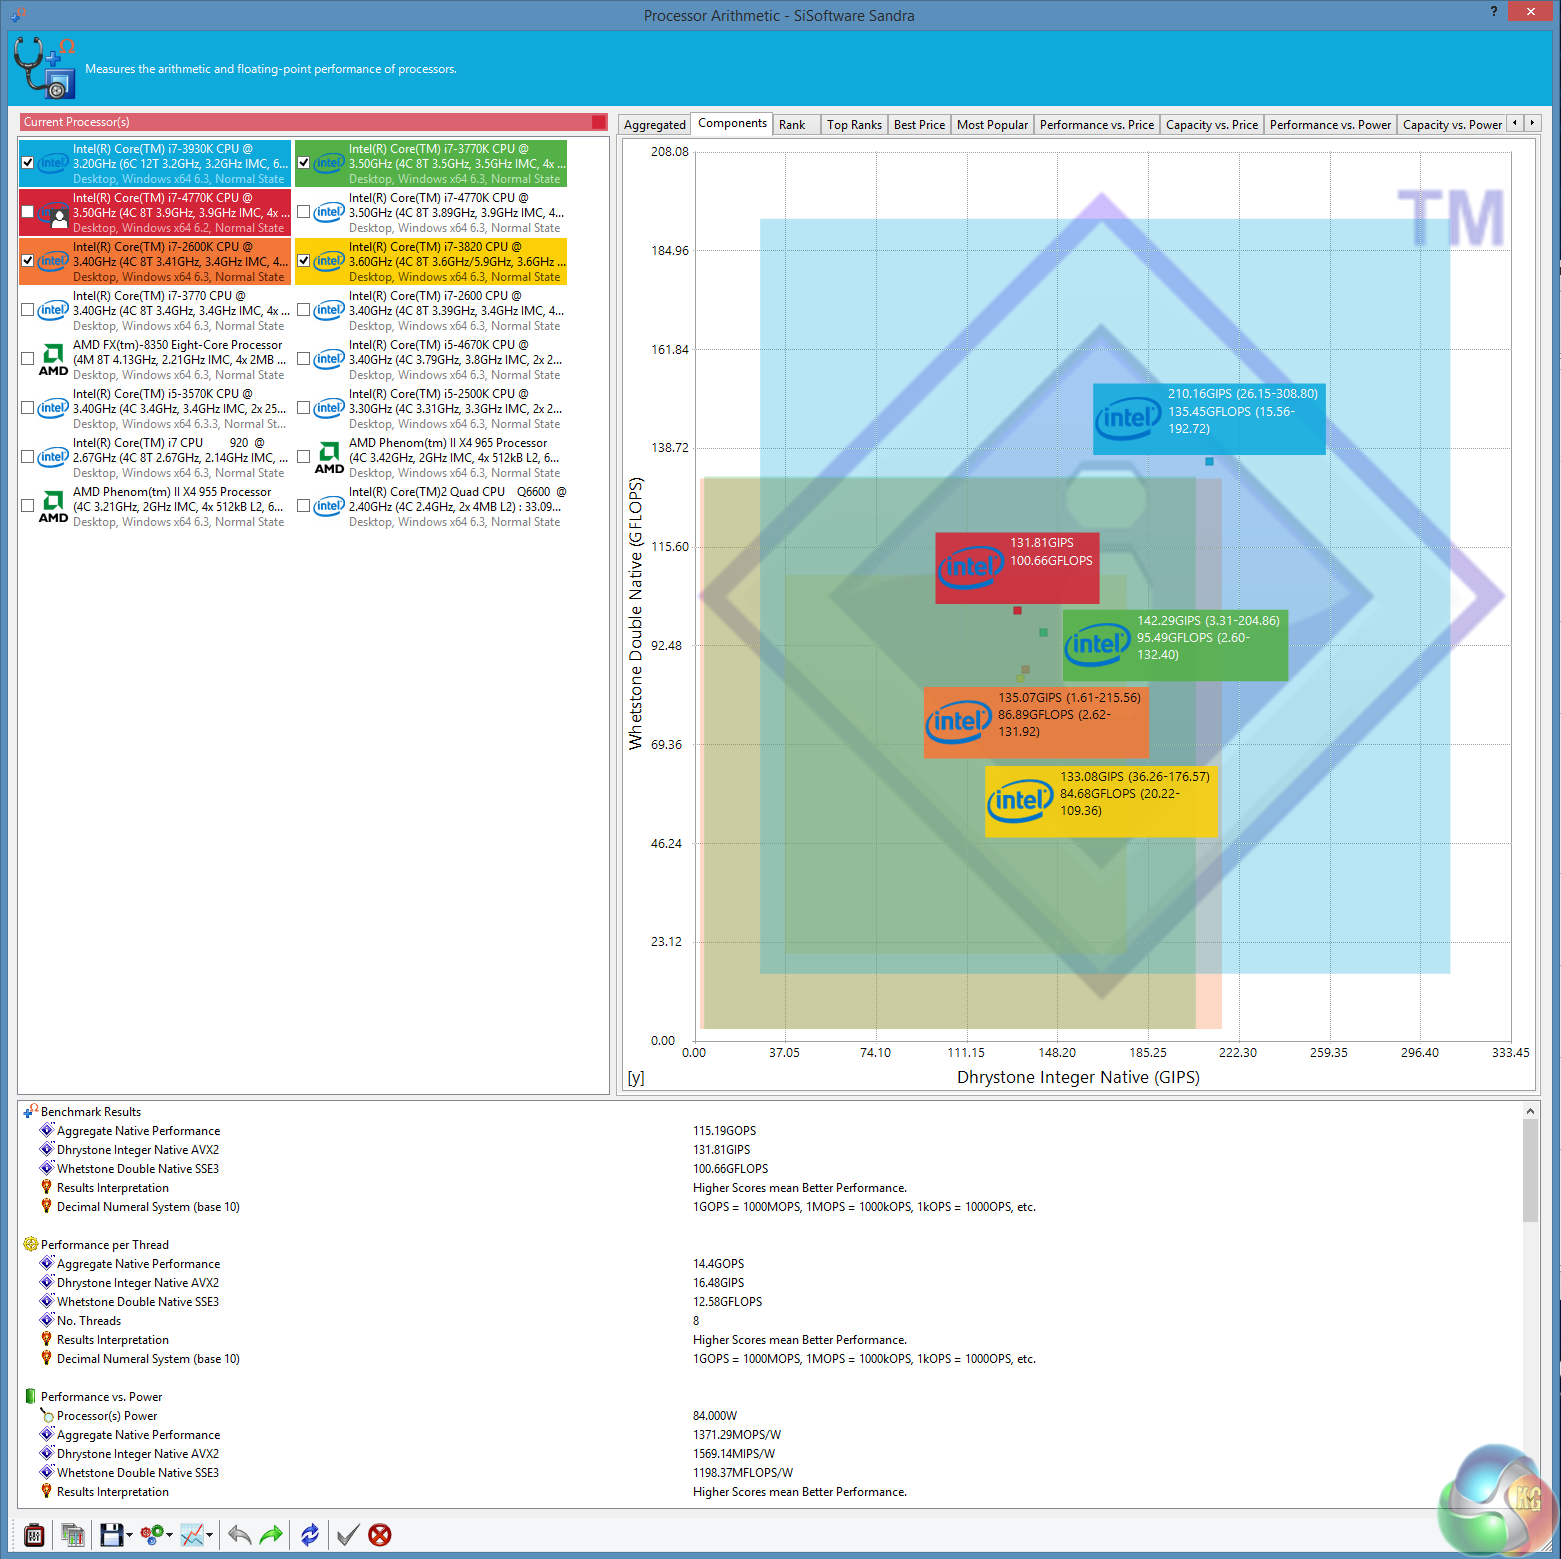Open the Capacity vs. Power tab
Image resolution: width=1561 pixels, height=1559 pixels.
pyautogui.click(x=1452, y=125)
